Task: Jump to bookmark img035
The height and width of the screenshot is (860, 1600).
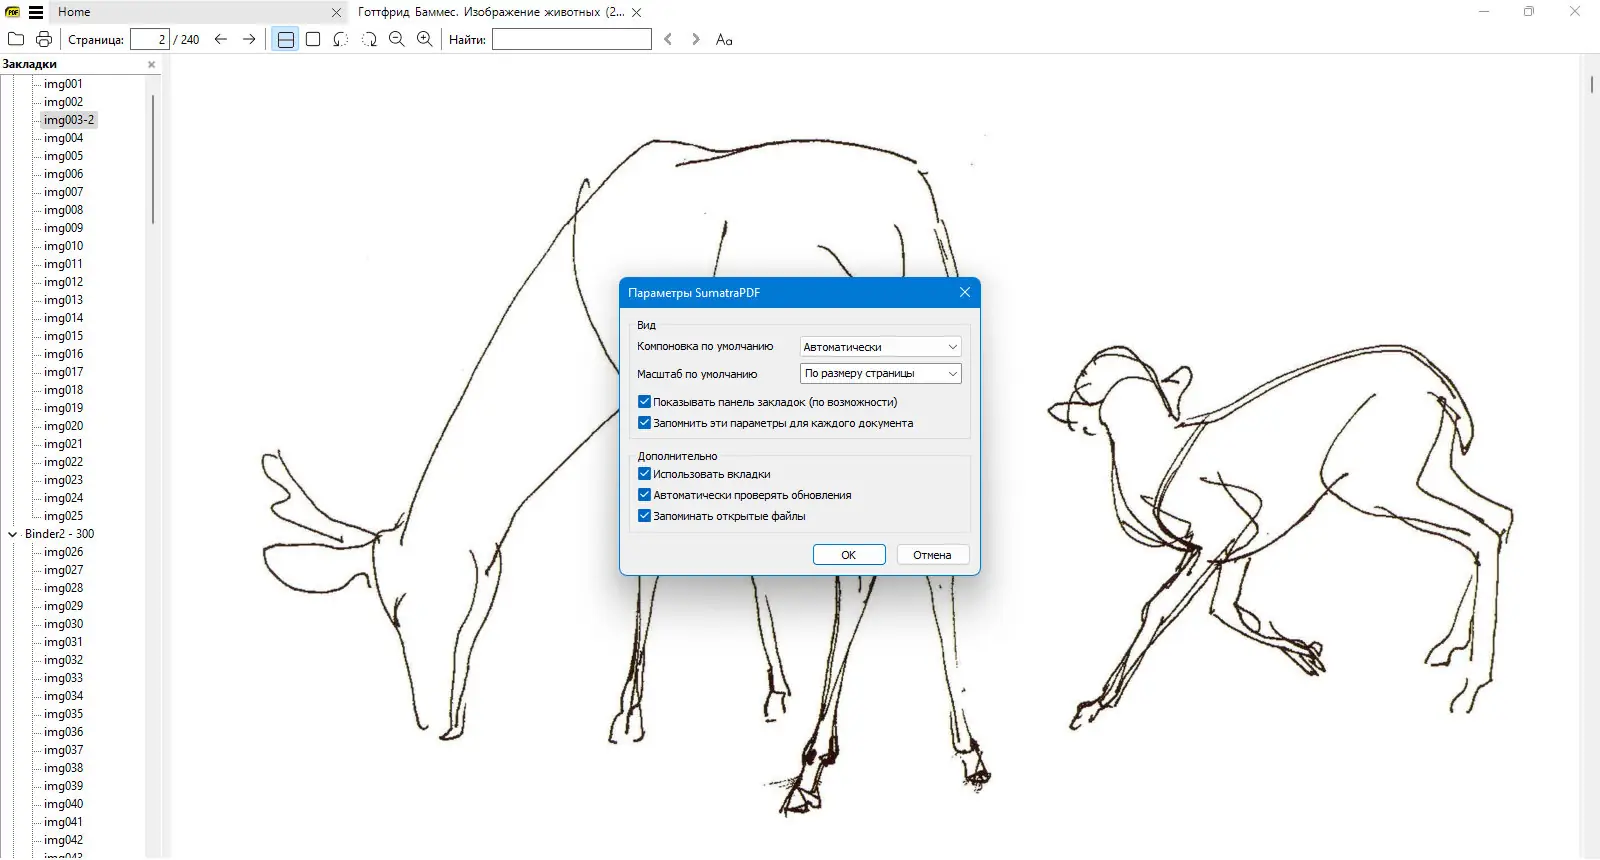Action: tap(63, 714)
